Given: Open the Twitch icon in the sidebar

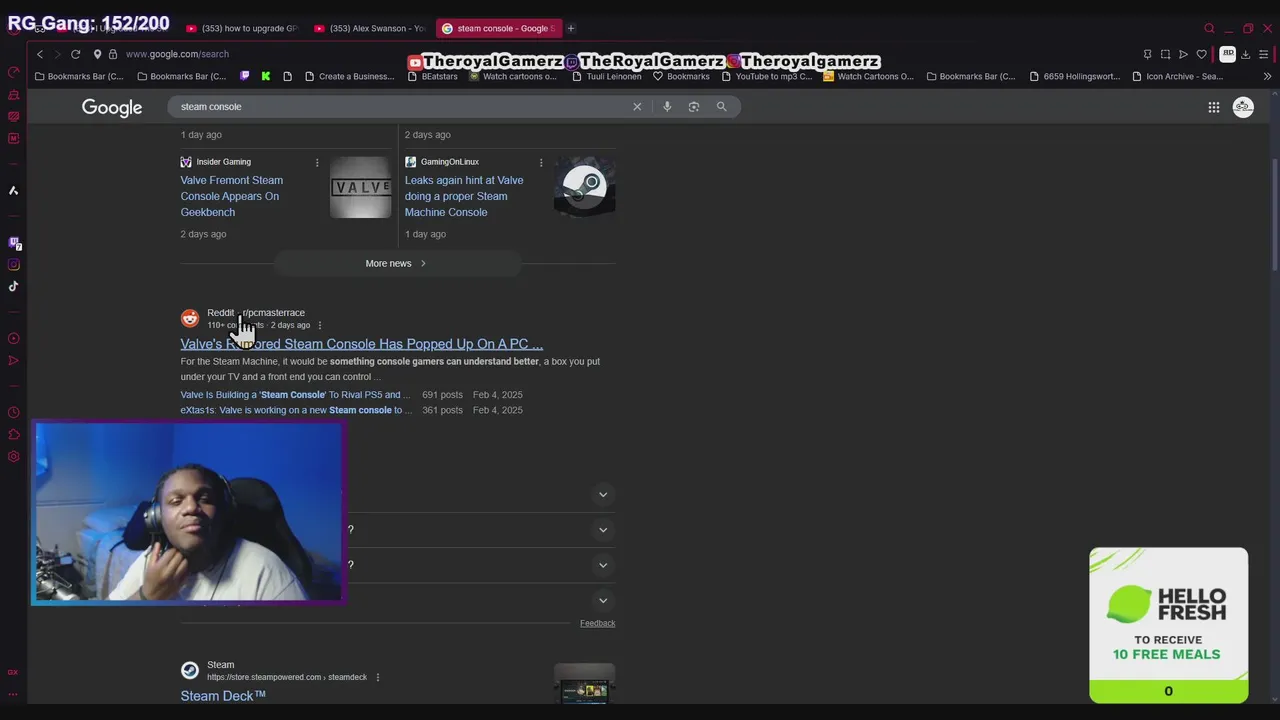Looking at the screenshot, I should coord(13,243).
